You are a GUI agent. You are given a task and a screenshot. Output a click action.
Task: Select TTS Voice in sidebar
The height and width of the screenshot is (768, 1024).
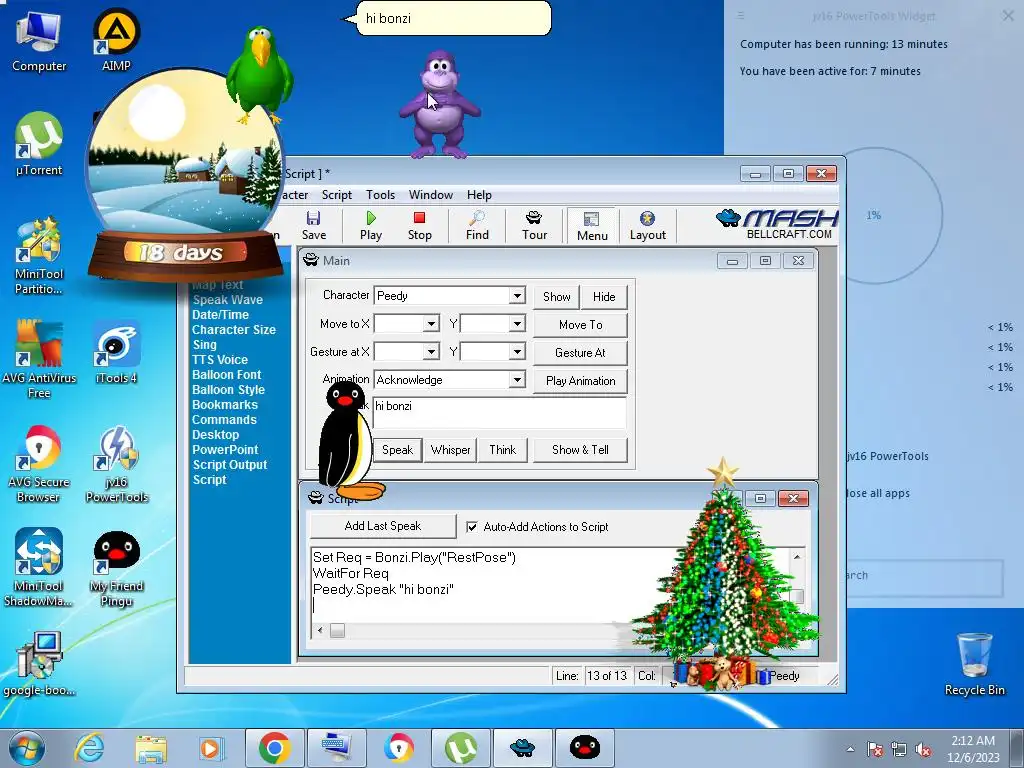click(x=220, y=360)
